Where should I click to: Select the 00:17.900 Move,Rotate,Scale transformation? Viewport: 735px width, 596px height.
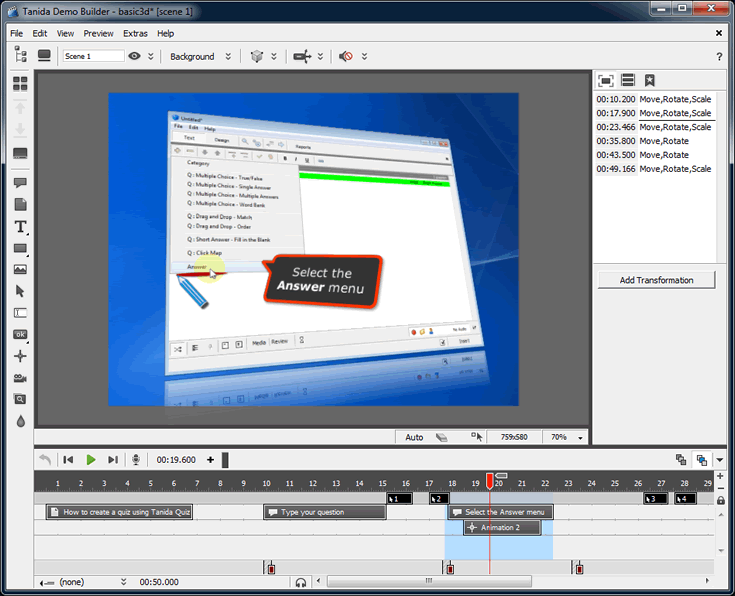pos(654,113)
